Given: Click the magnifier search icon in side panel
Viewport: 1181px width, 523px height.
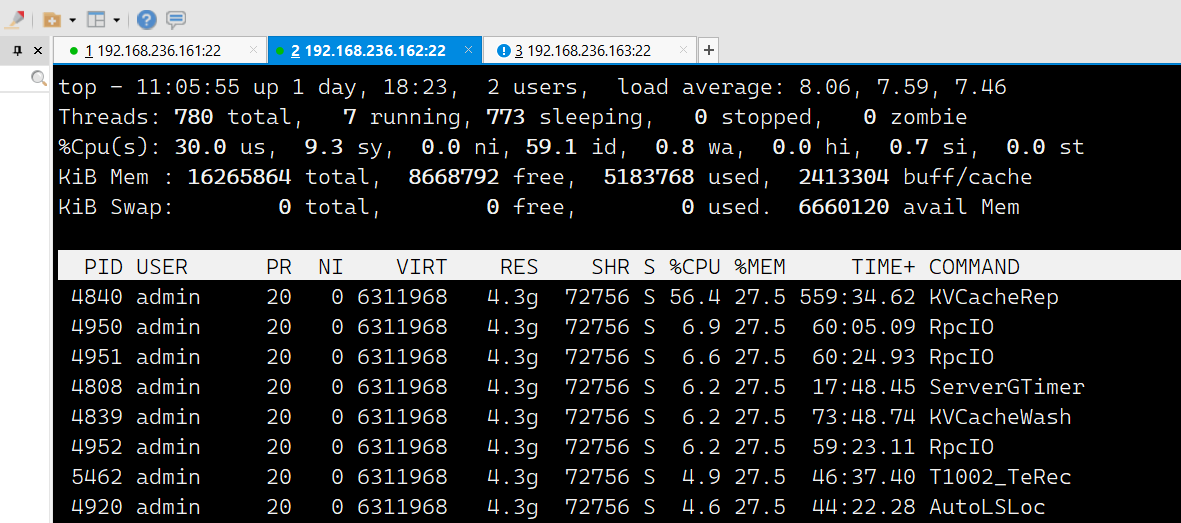Looking at the screenshot, I should [38, 78].
